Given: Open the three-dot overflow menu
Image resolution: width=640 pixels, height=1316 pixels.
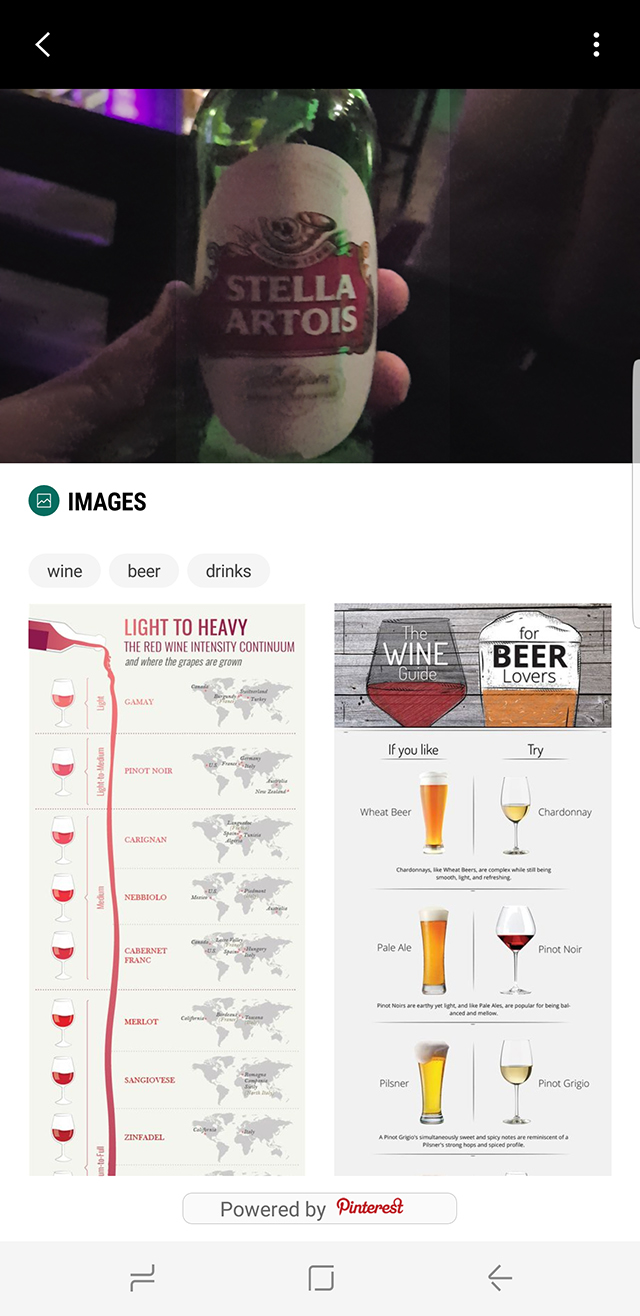Looking at the screenshot, I should 596,44.
